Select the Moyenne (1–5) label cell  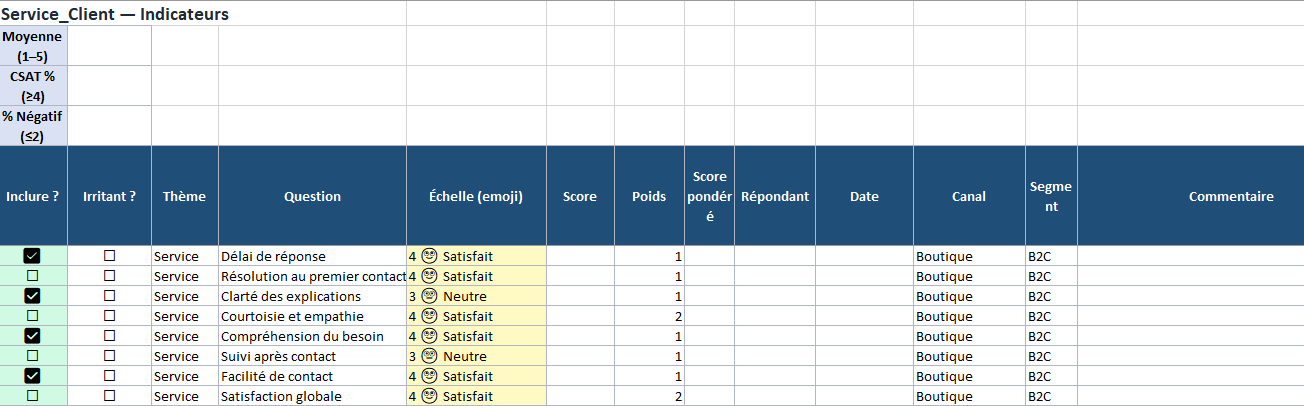pyautogui.click(x=33, y=46)
